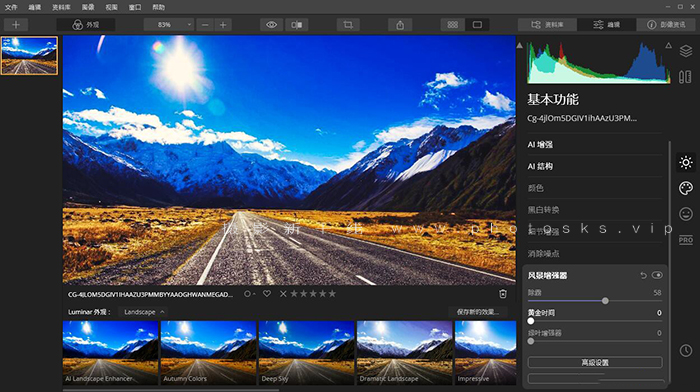
Task: Apply the Impressive look
Action: pyautogui.click(x=486, y=353)
